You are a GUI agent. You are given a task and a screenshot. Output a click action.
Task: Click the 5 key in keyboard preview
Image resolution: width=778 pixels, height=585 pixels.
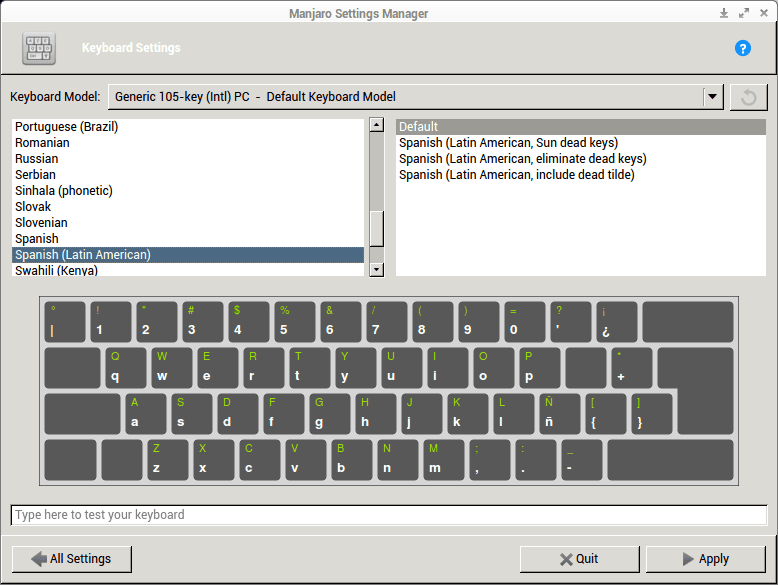point(295,322)
